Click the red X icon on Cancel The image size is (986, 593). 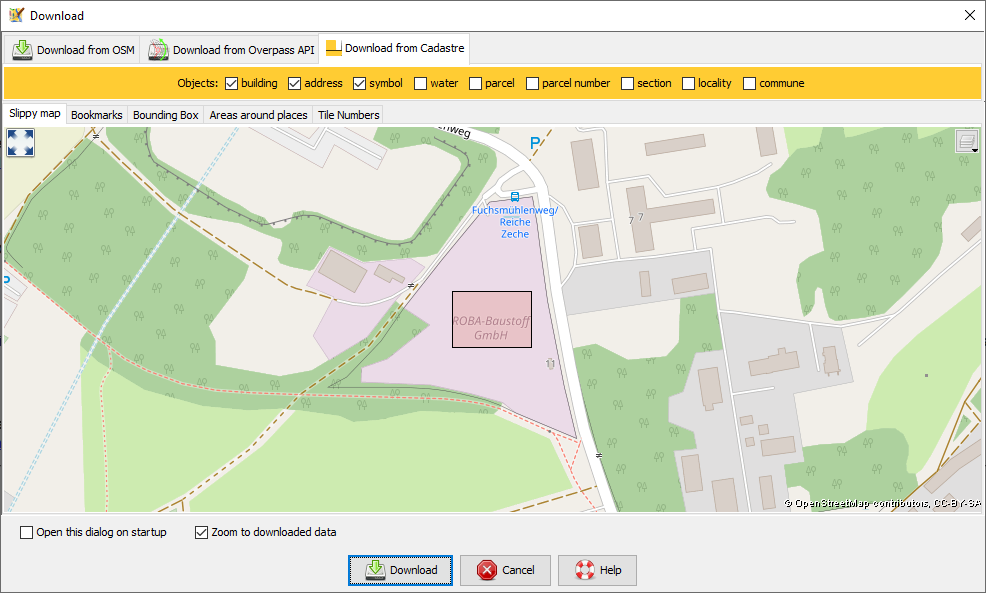point(487,570)
